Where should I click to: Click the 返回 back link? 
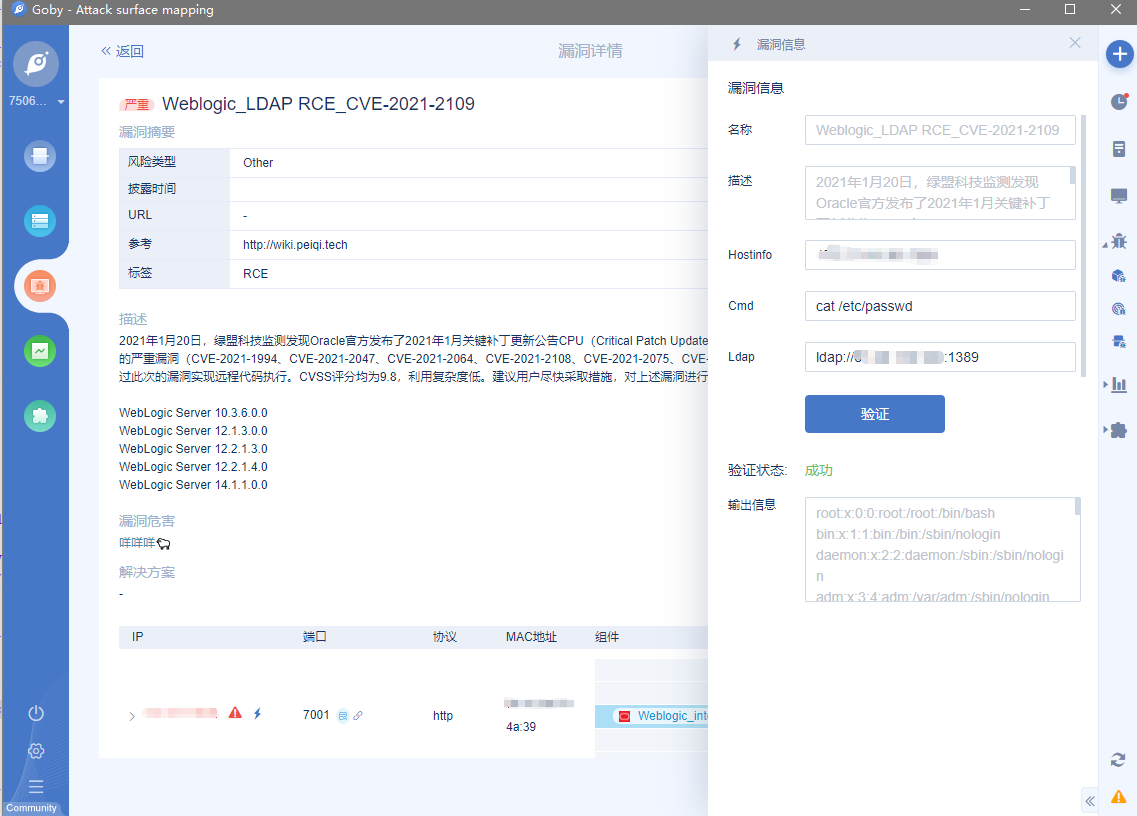[x=122, y=51]
